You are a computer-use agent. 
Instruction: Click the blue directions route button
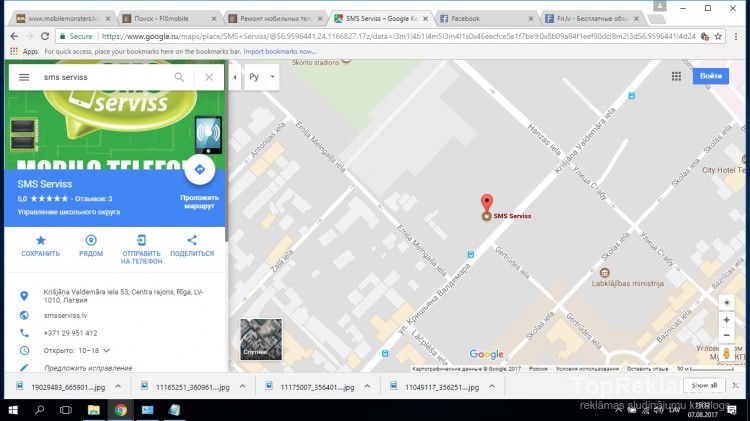point(199,170)
